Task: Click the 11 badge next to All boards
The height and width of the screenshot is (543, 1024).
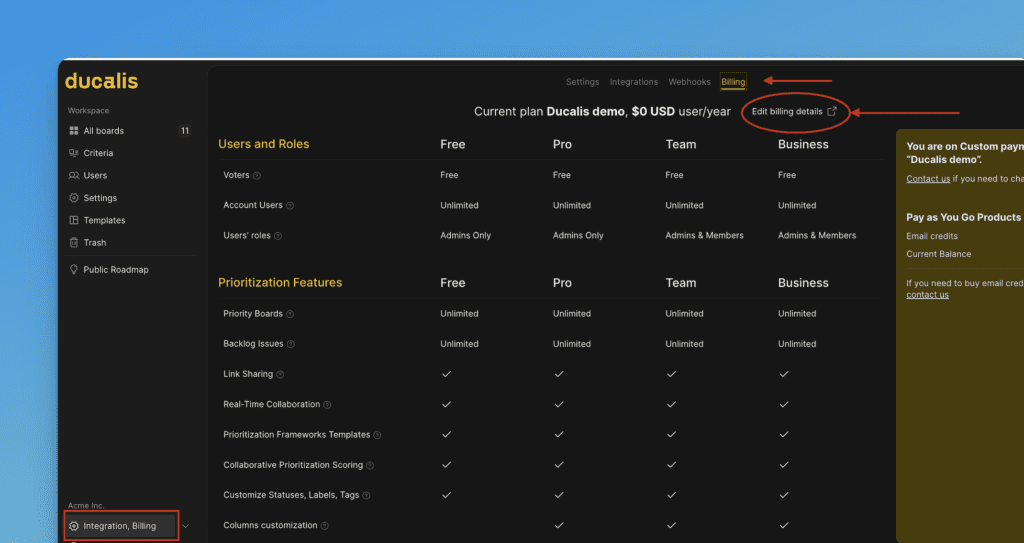Action: tap(184, 131)
